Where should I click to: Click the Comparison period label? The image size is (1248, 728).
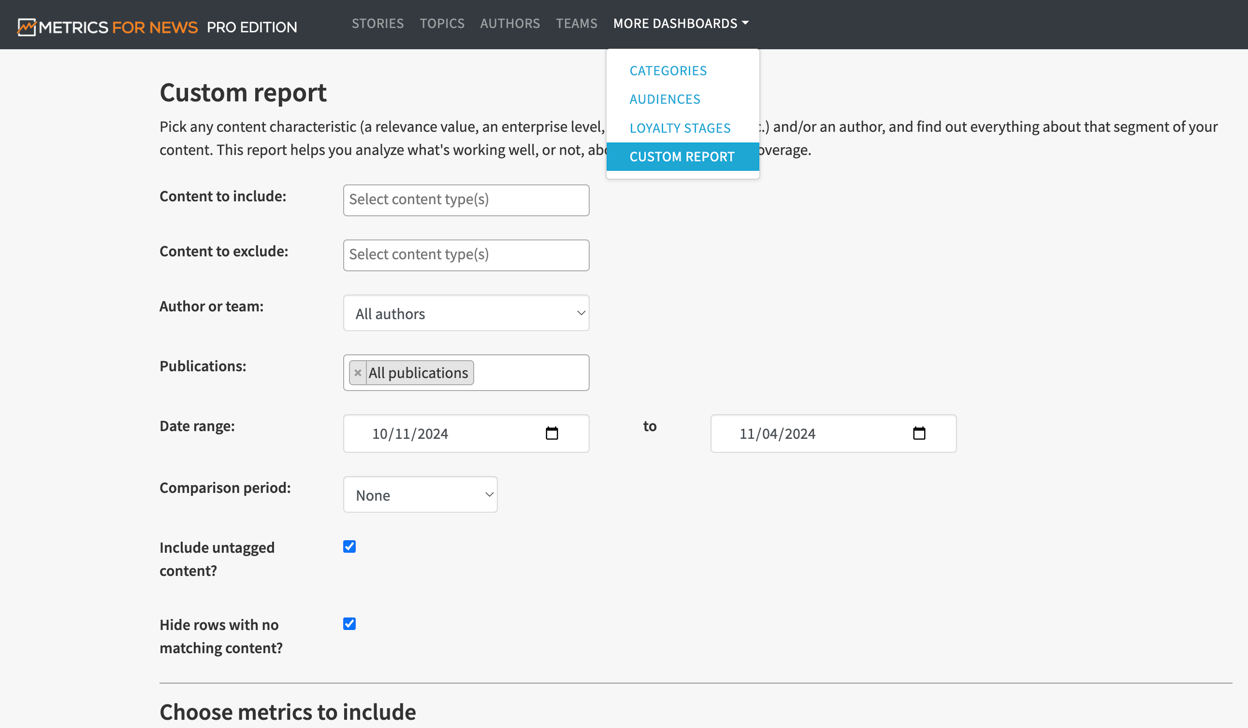tap(225, 488)
